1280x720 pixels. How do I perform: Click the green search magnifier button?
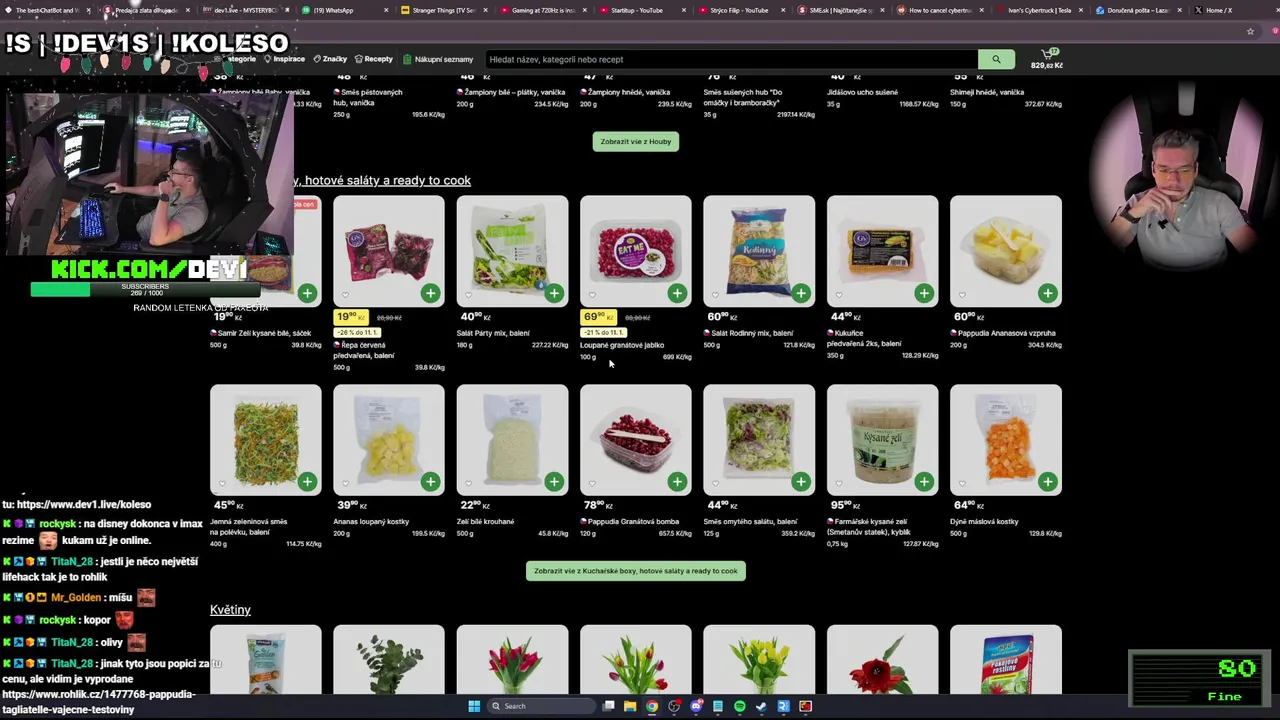pos(996,59)
